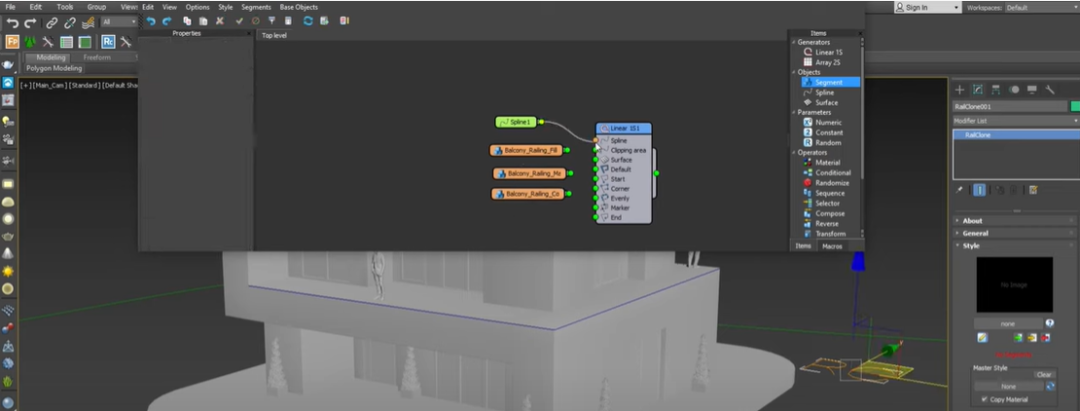
Task: Click the RailClone Rc toolbar icon
Action: point(108,42)
